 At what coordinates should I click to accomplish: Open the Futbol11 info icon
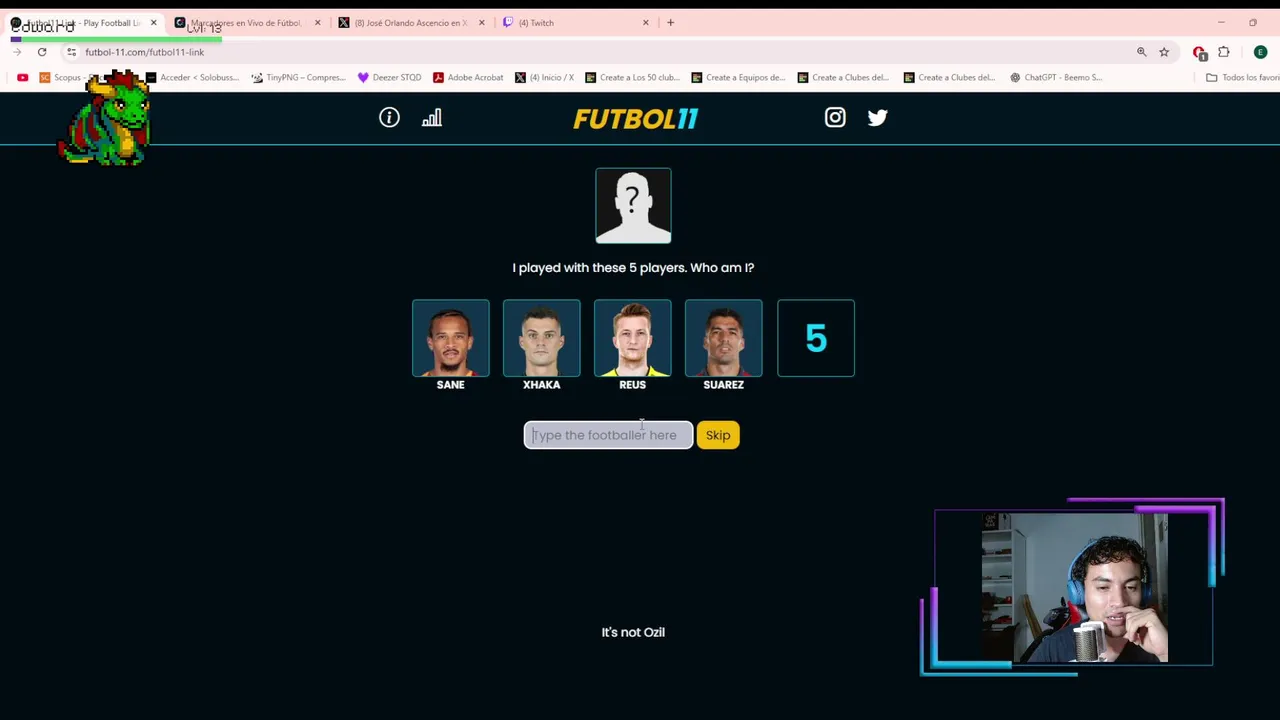click(x=389, y=118)
